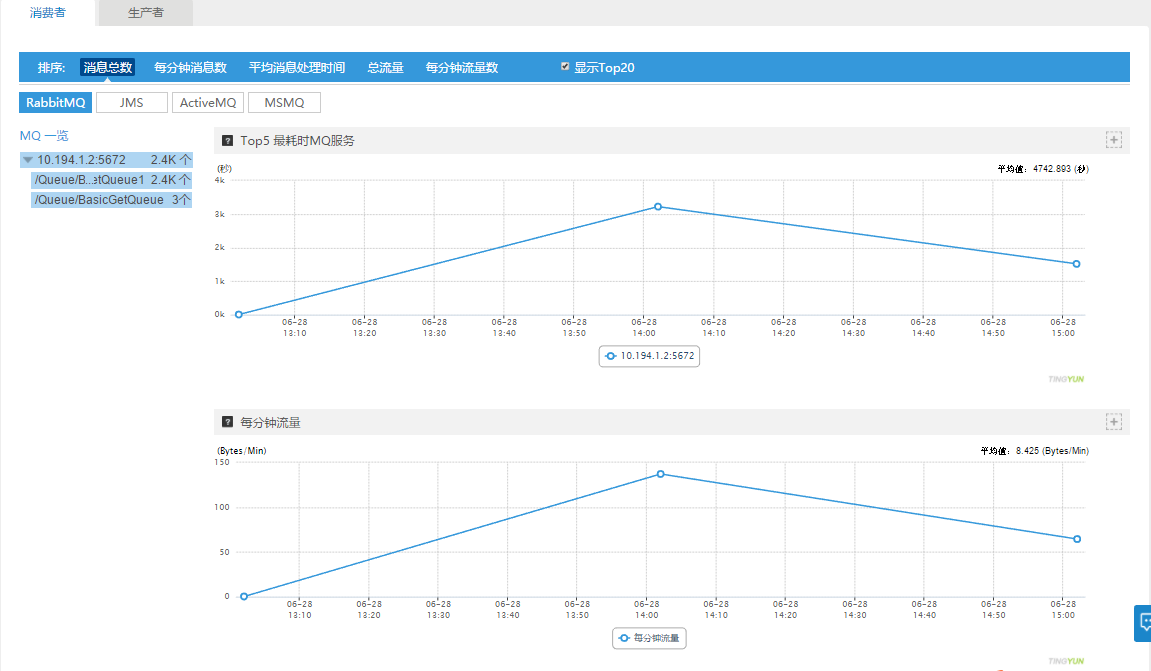Image resolution: width=1151 pixels, height=671 pixels.
Task: Toggle the 10.194.1.2:5672 legend entry
Action: click(x=650, y=356)
